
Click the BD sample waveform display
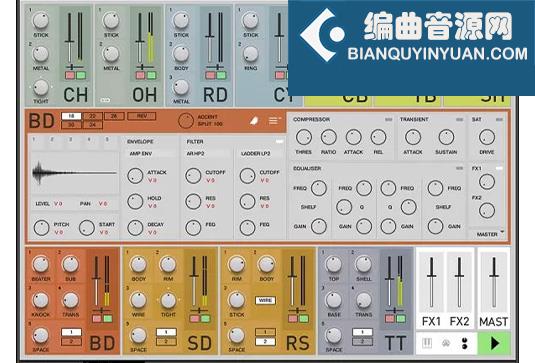click(74, 173)
